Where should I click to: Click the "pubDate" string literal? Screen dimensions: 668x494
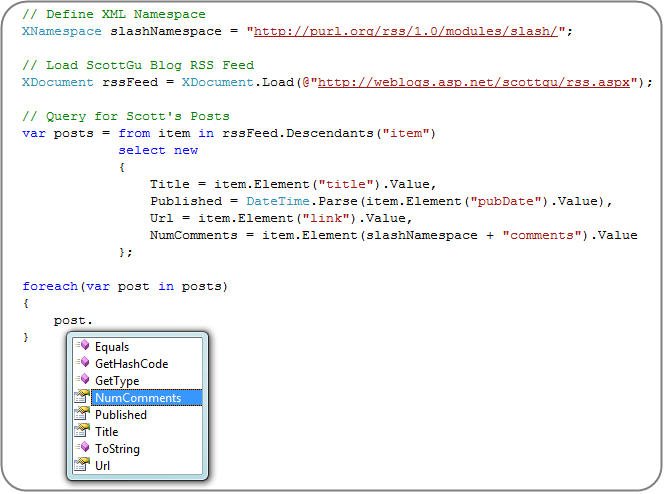507,201
